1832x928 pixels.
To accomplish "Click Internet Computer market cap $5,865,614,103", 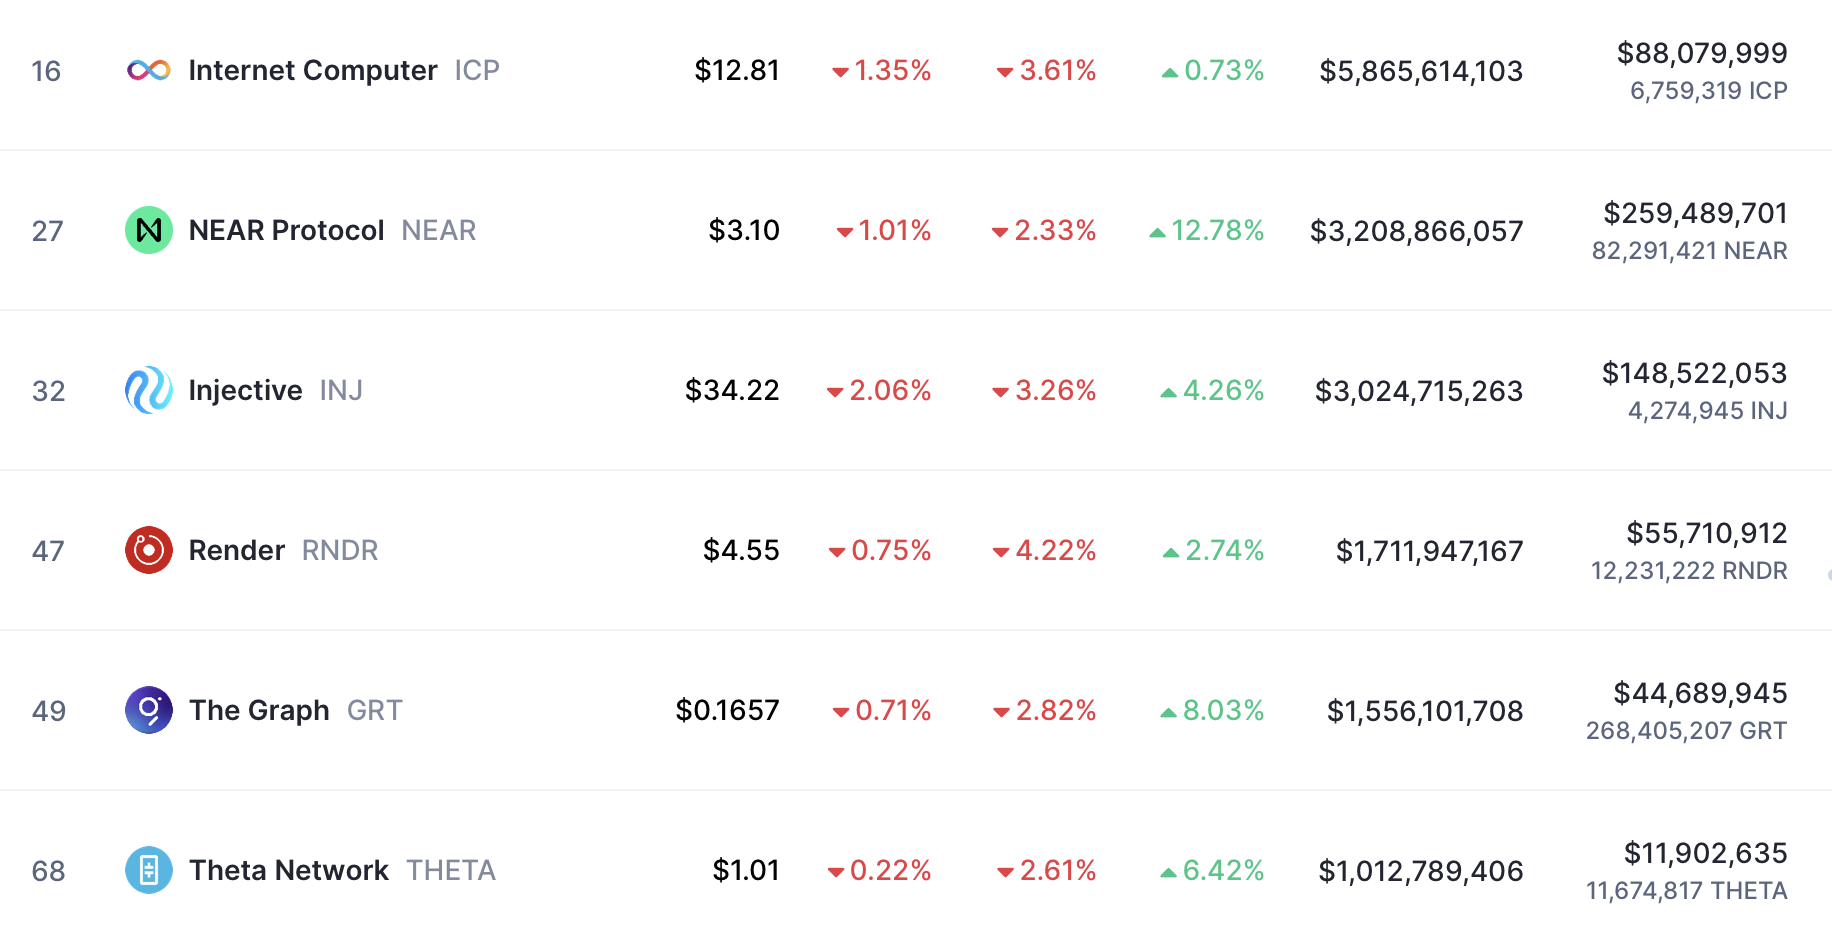I will pos(1421,71).
